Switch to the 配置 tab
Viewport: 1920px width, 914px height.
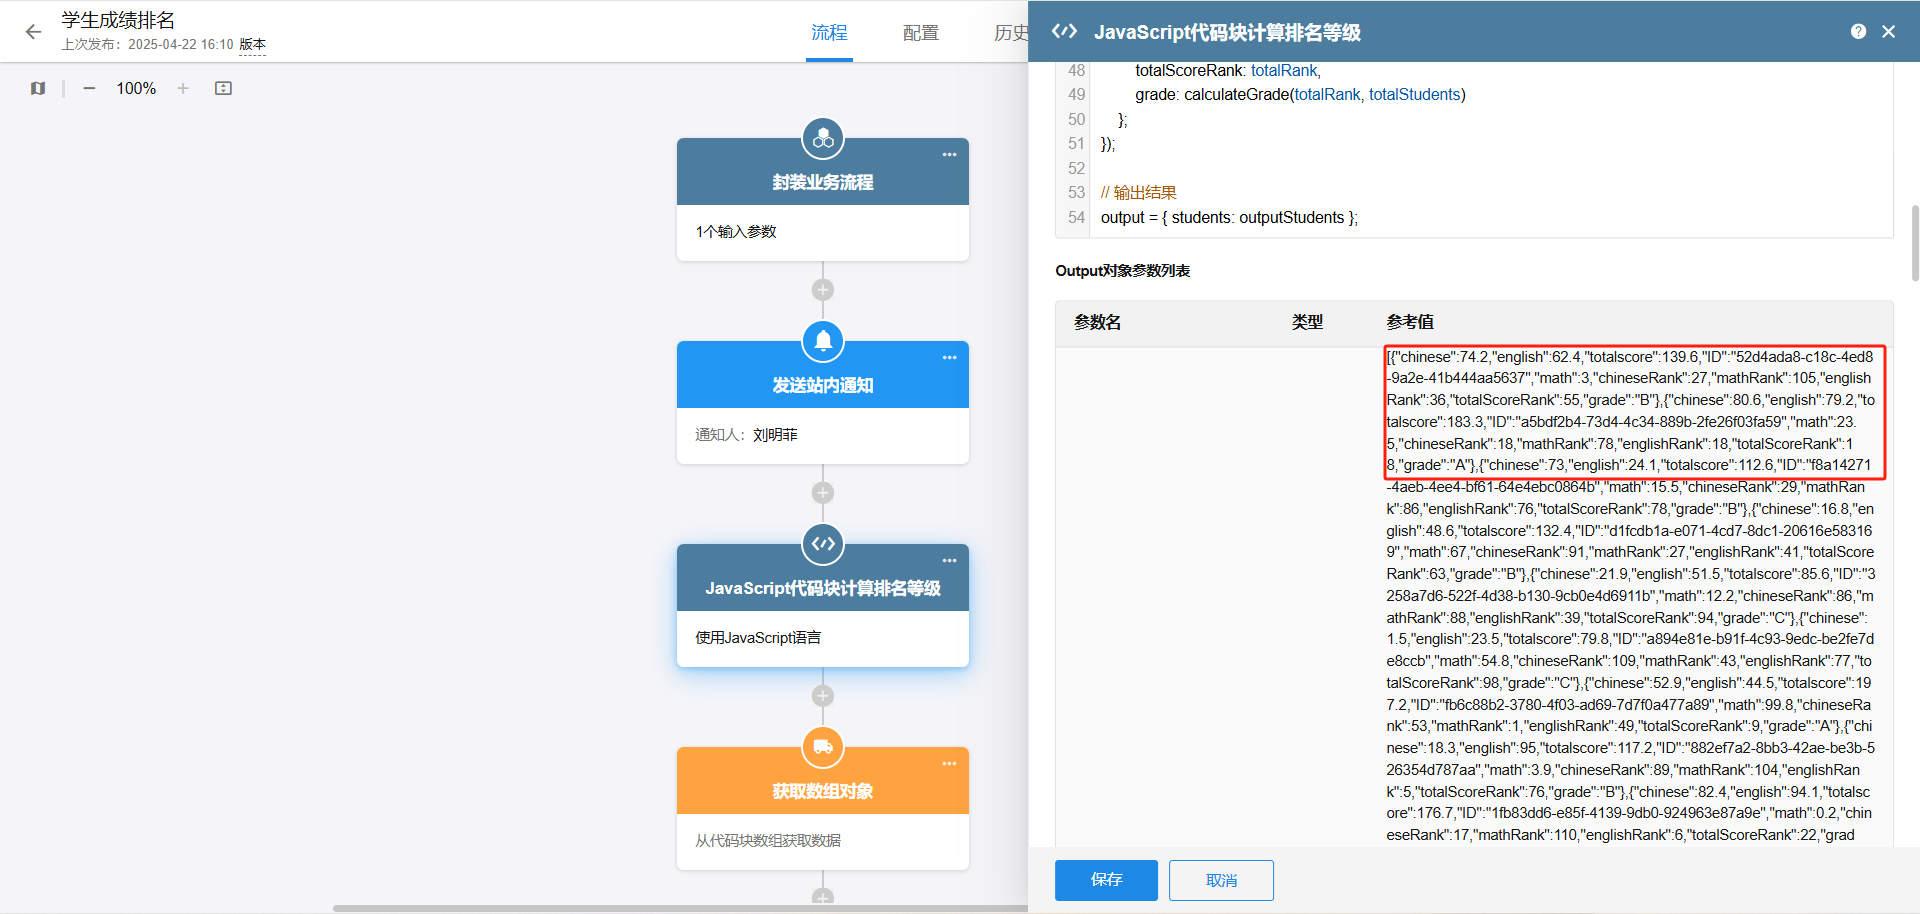point(920,33)
